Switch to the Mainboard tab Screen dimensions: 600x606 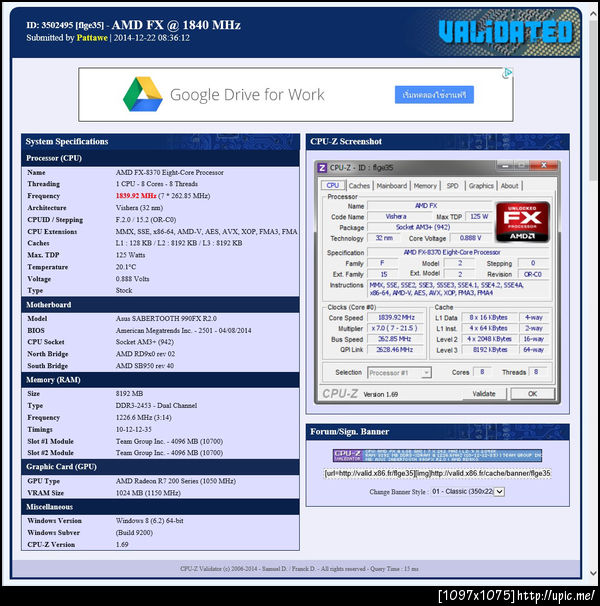pos(392,186)
